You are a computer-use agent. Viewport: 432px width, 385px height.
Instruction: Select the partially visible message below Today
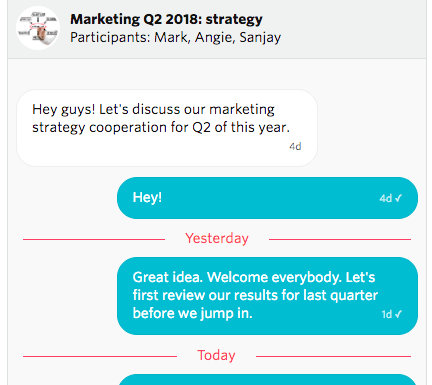tap(267, 380)
